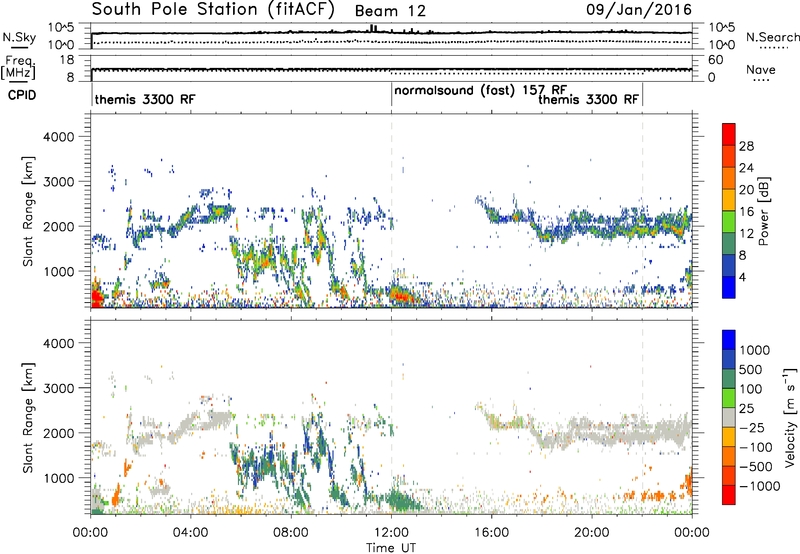Click the 'Time UT' axis title
This screenshot has width=800, height=554.
pyautogui.click(x=391, y=548)
